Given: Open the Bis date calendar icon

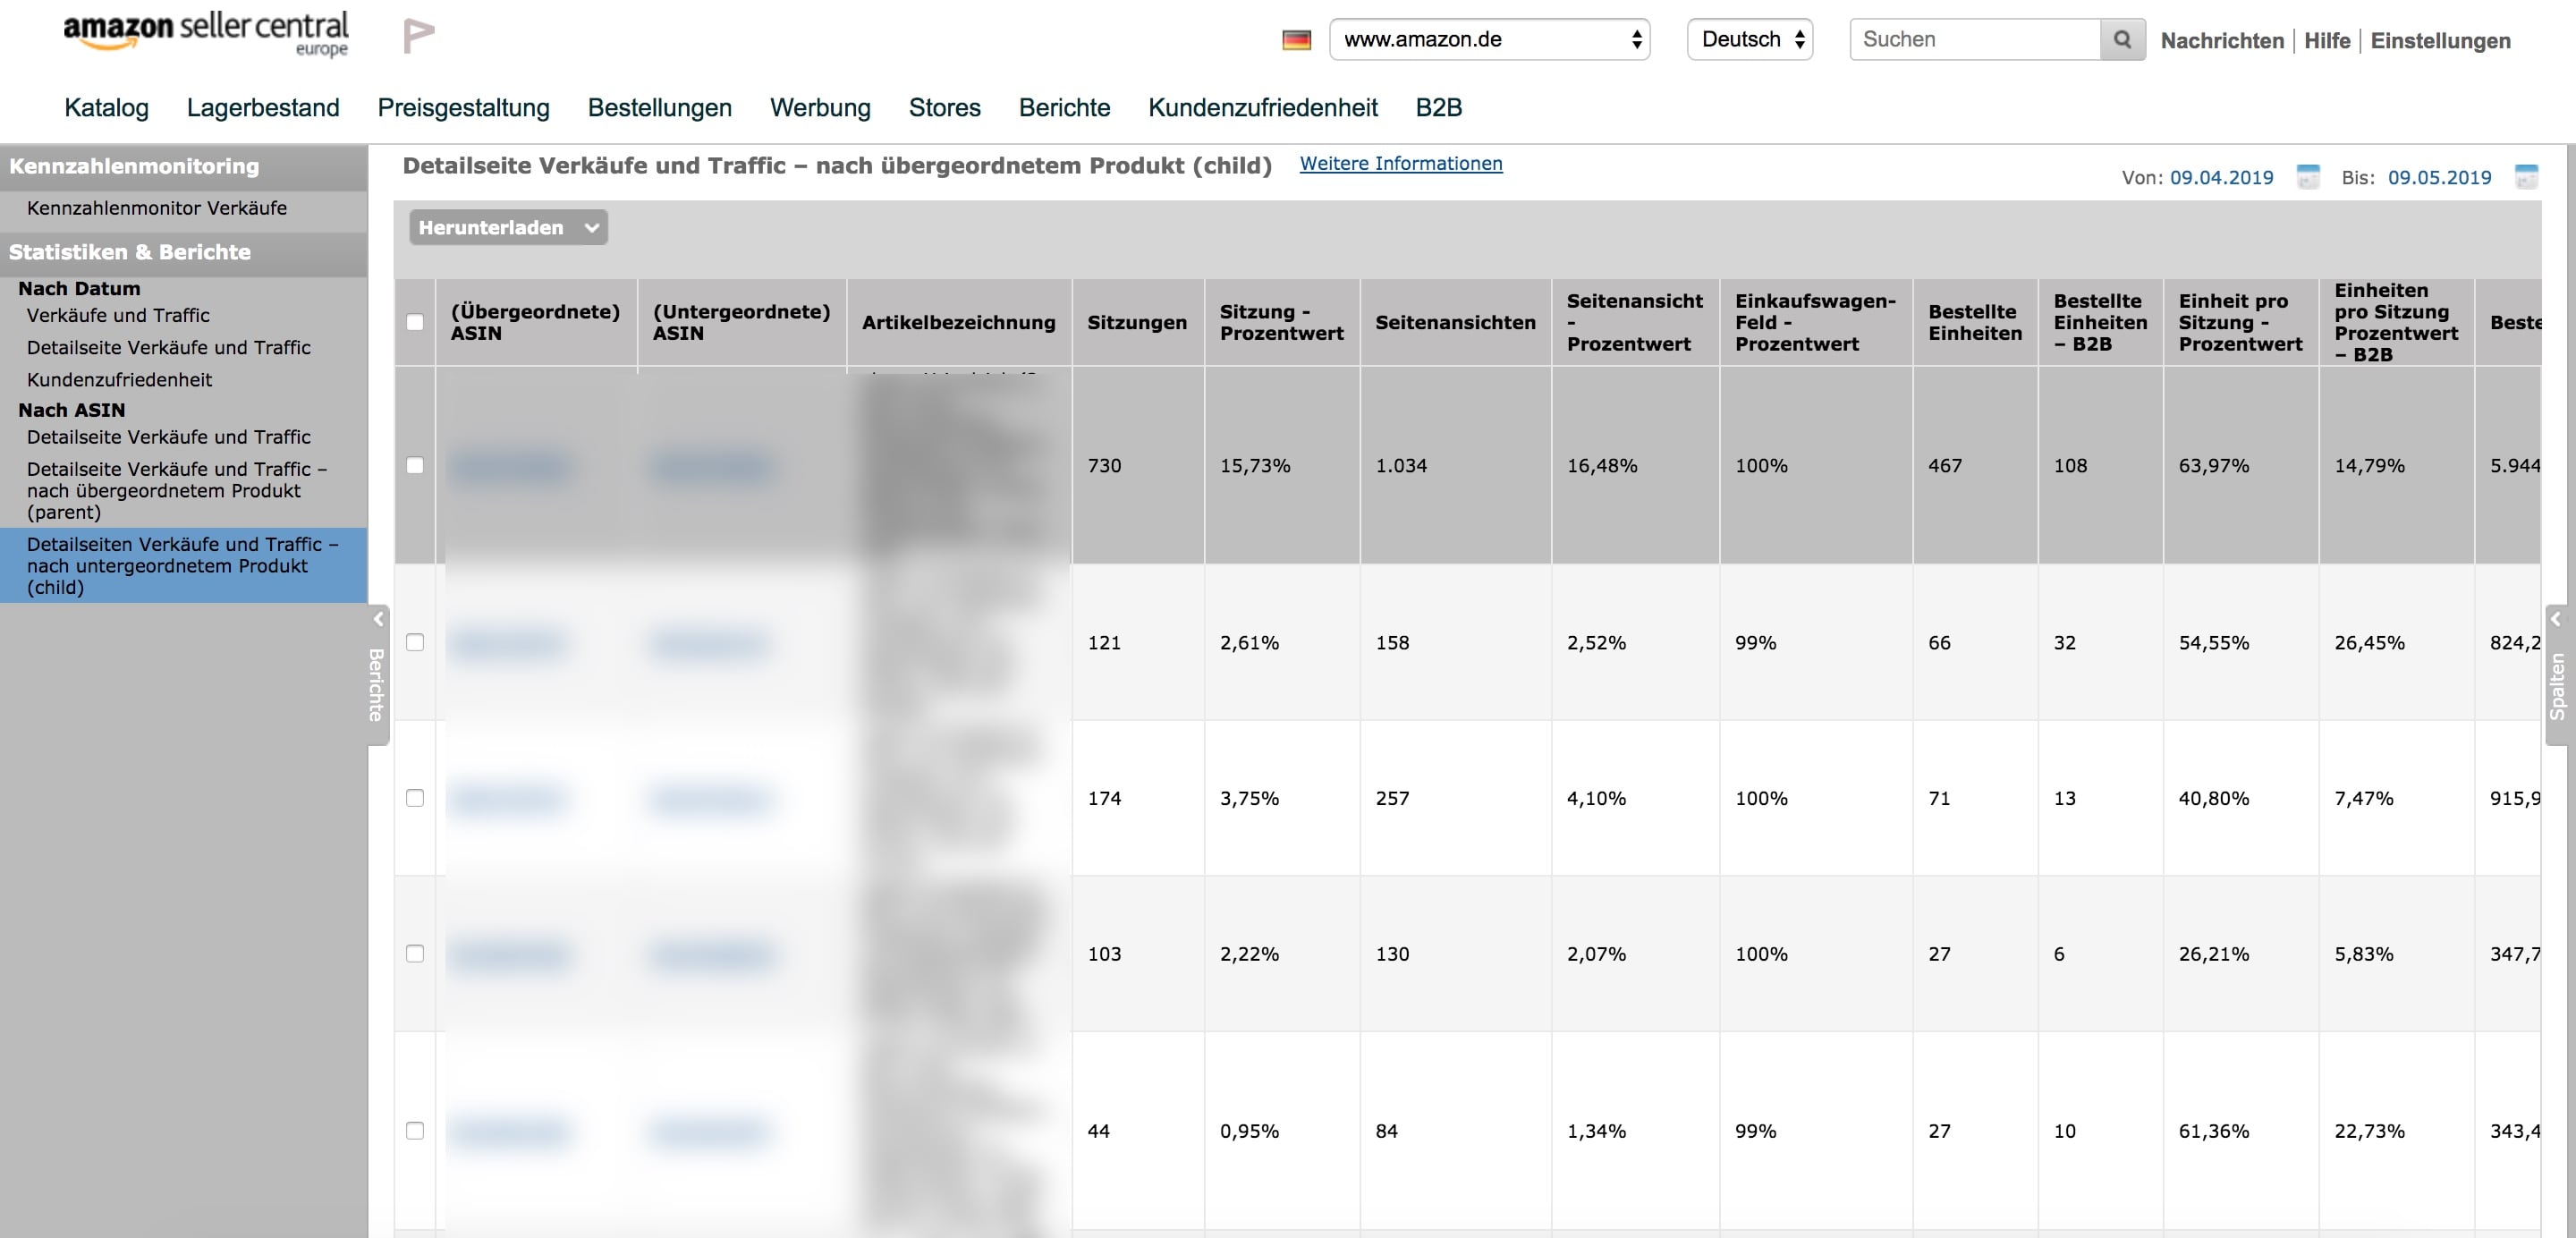Looking at the screenshot, I should tap(2526, 177).
